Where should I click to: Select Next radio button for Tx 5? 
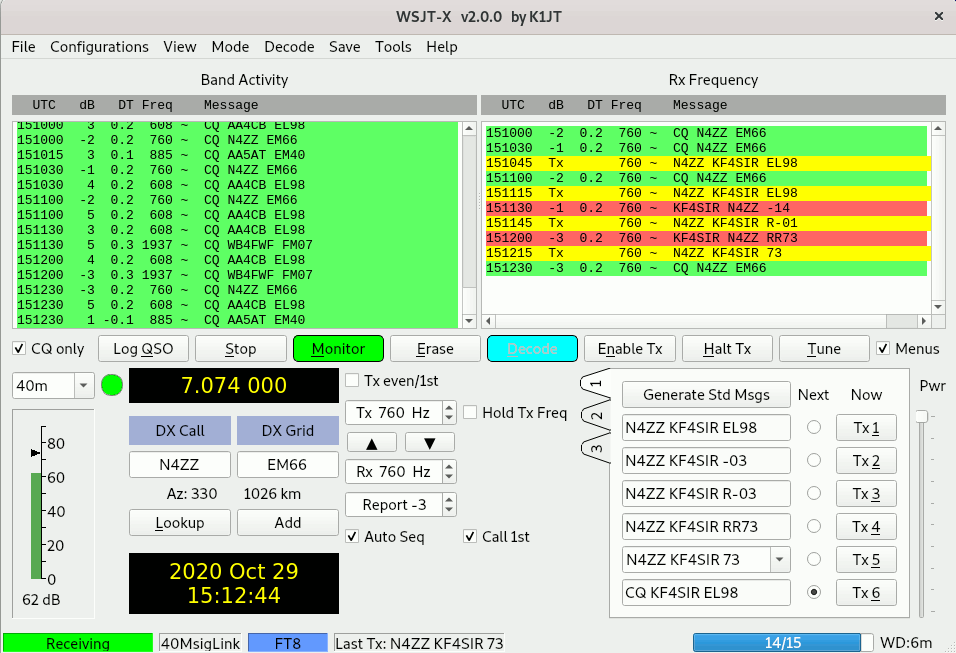pyautogui.click(x=814, y=559)
